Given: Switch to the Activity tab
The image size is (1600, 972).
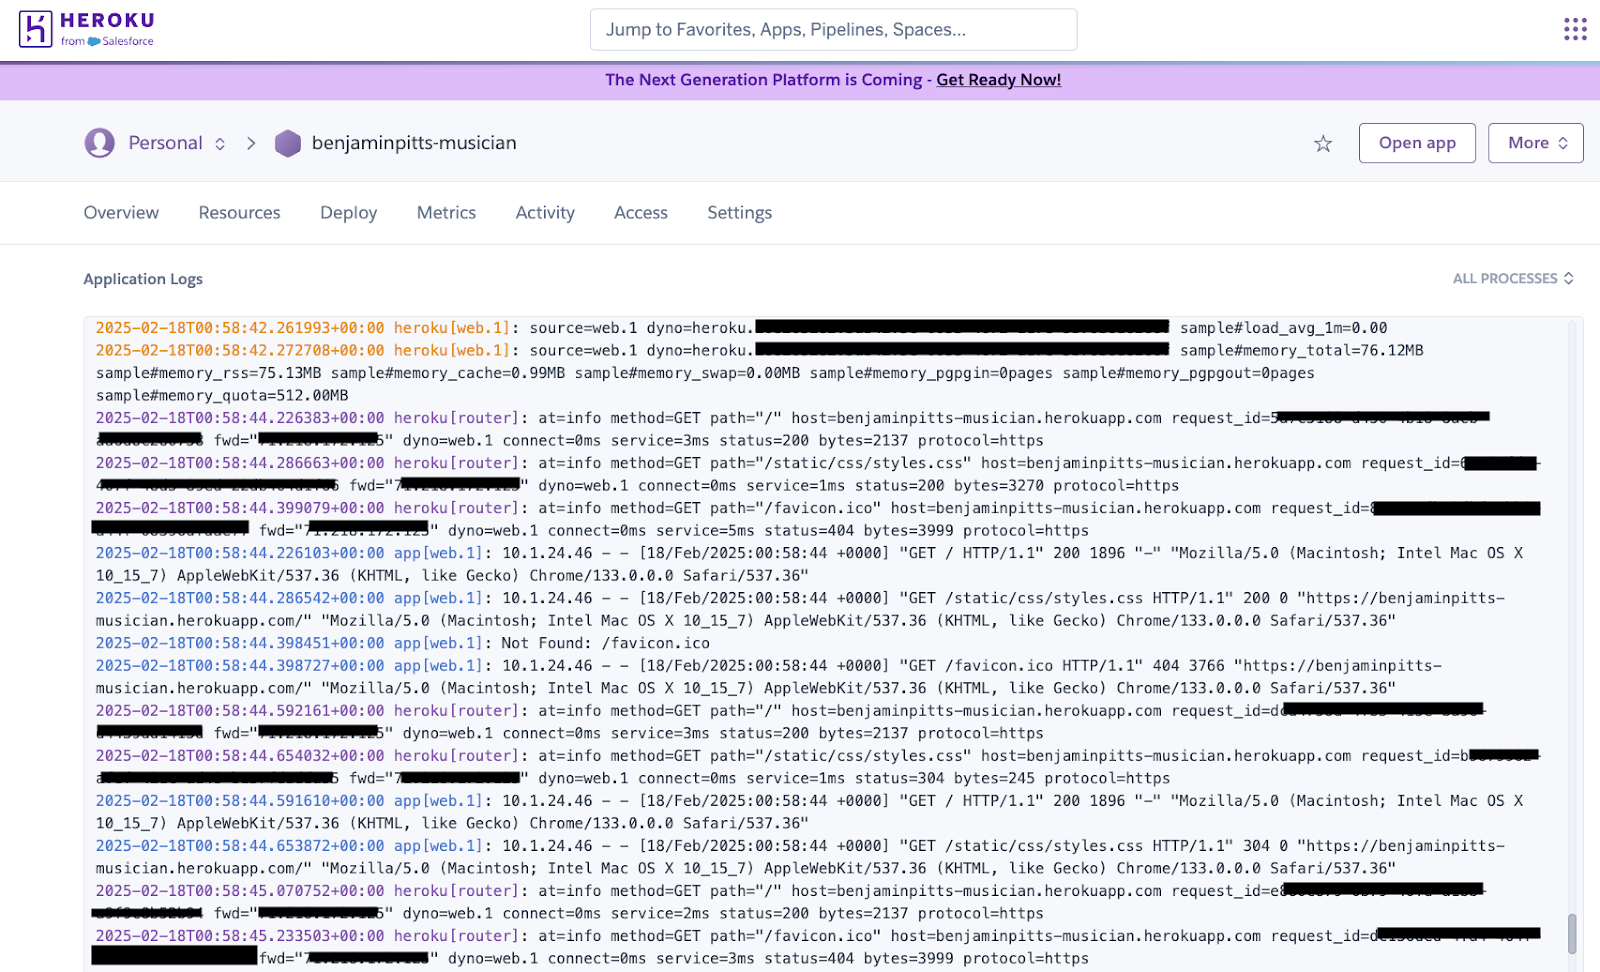Looking at the screenshot, I should point(545,212).
